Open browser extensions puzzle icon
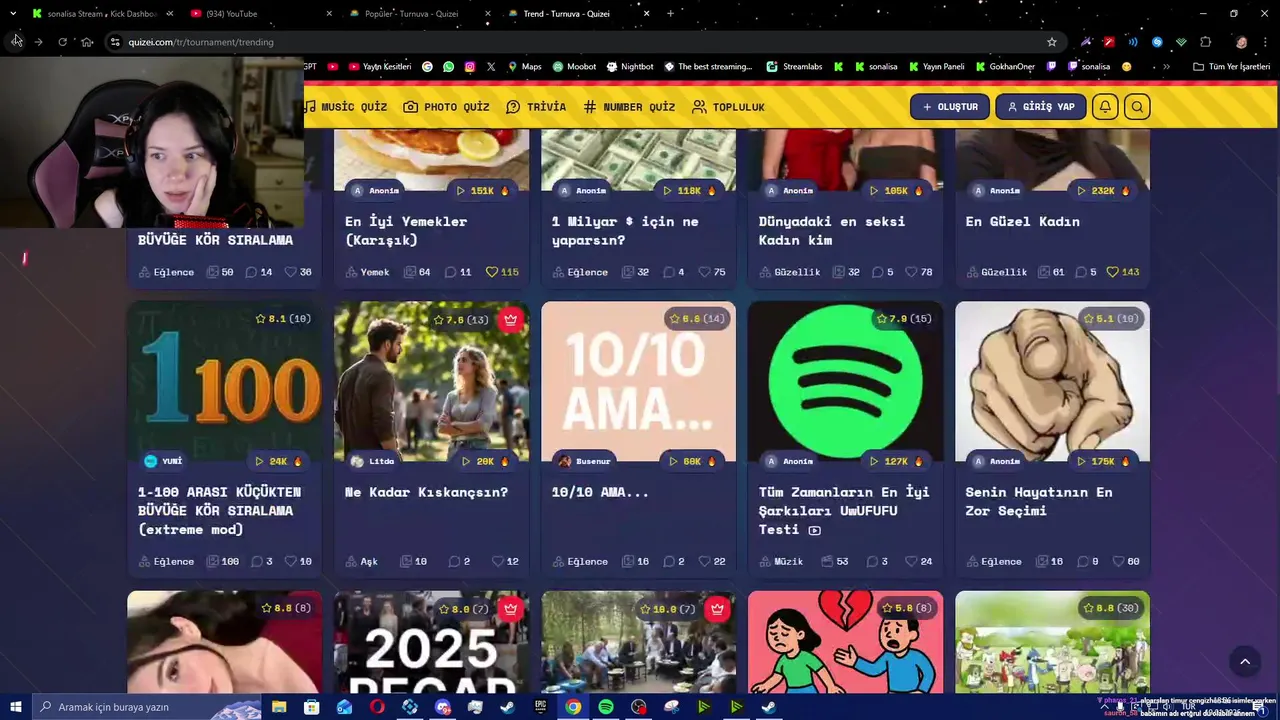 [x=1205, y=42]
